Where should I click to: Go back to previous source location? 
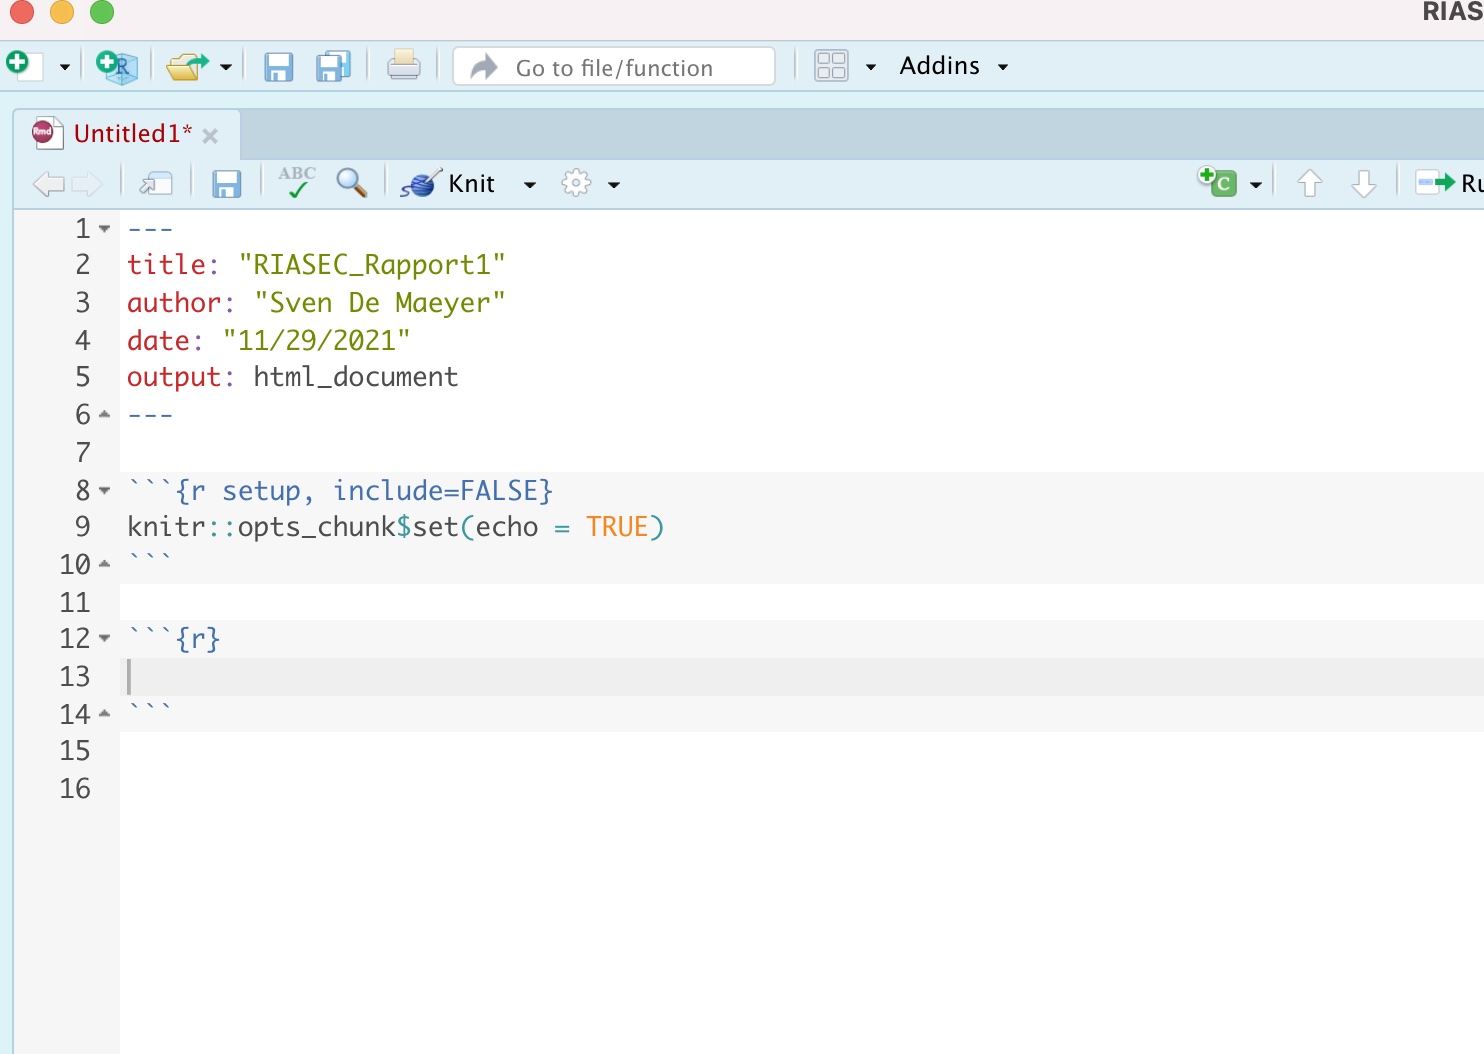pyautogui.click(x=48, y=184)
